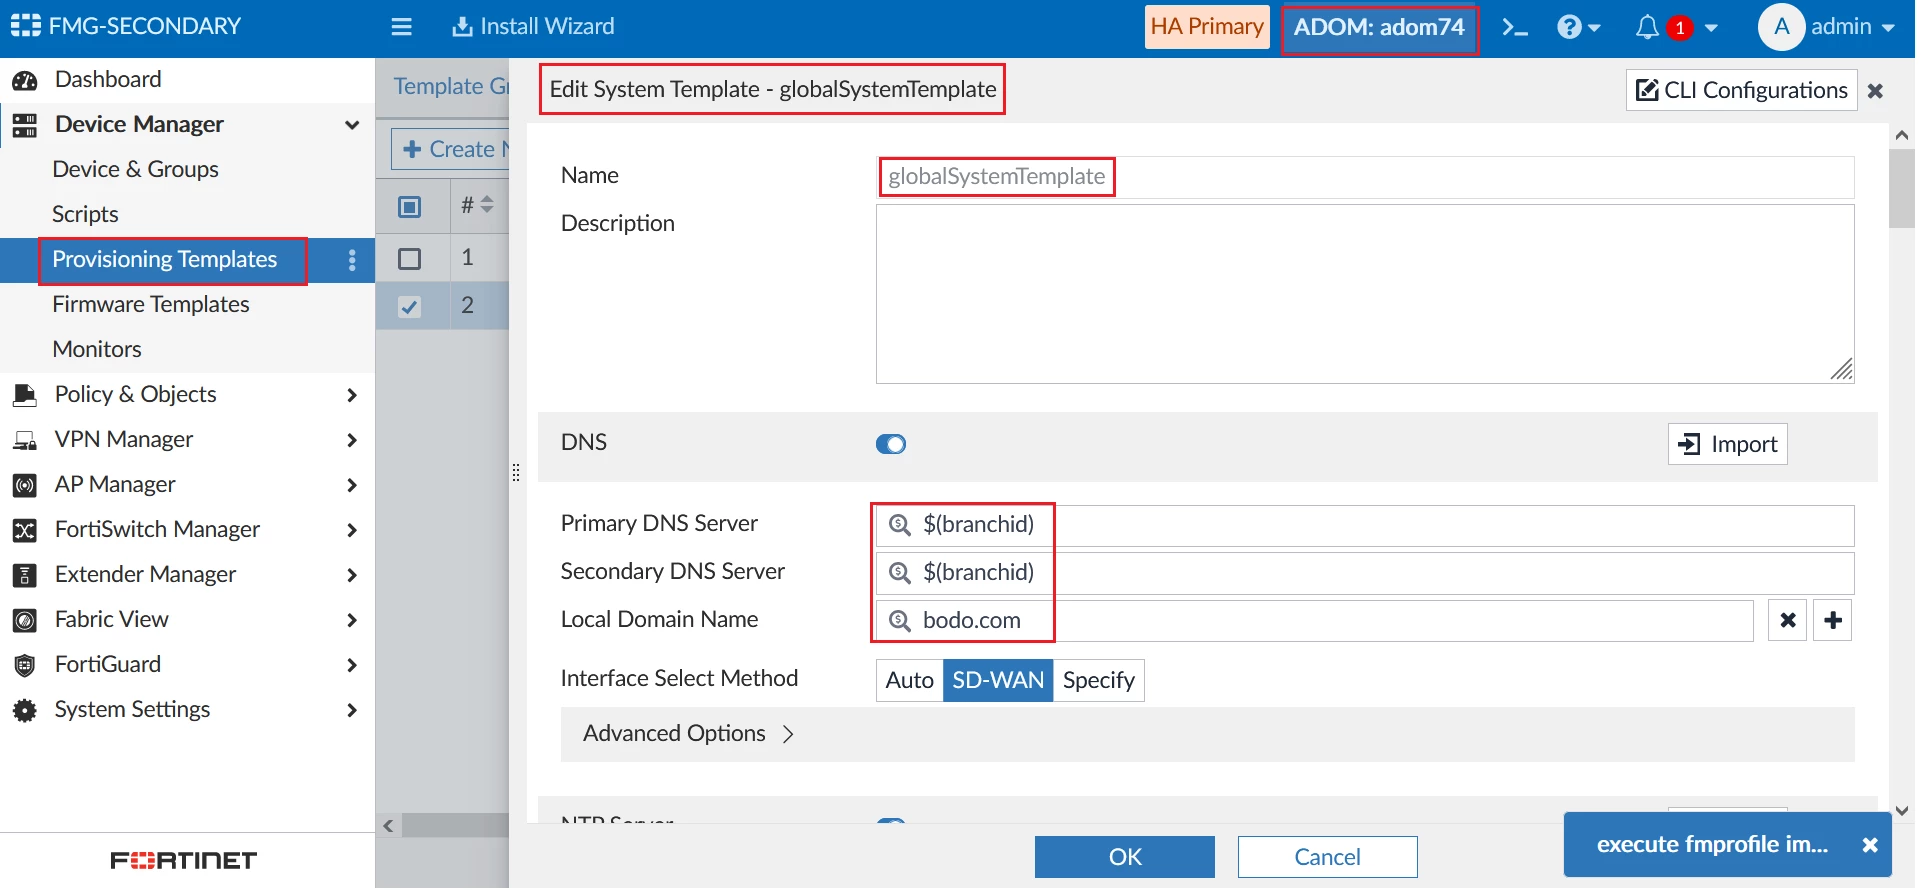Select Auto interface select method

(910, 681)
